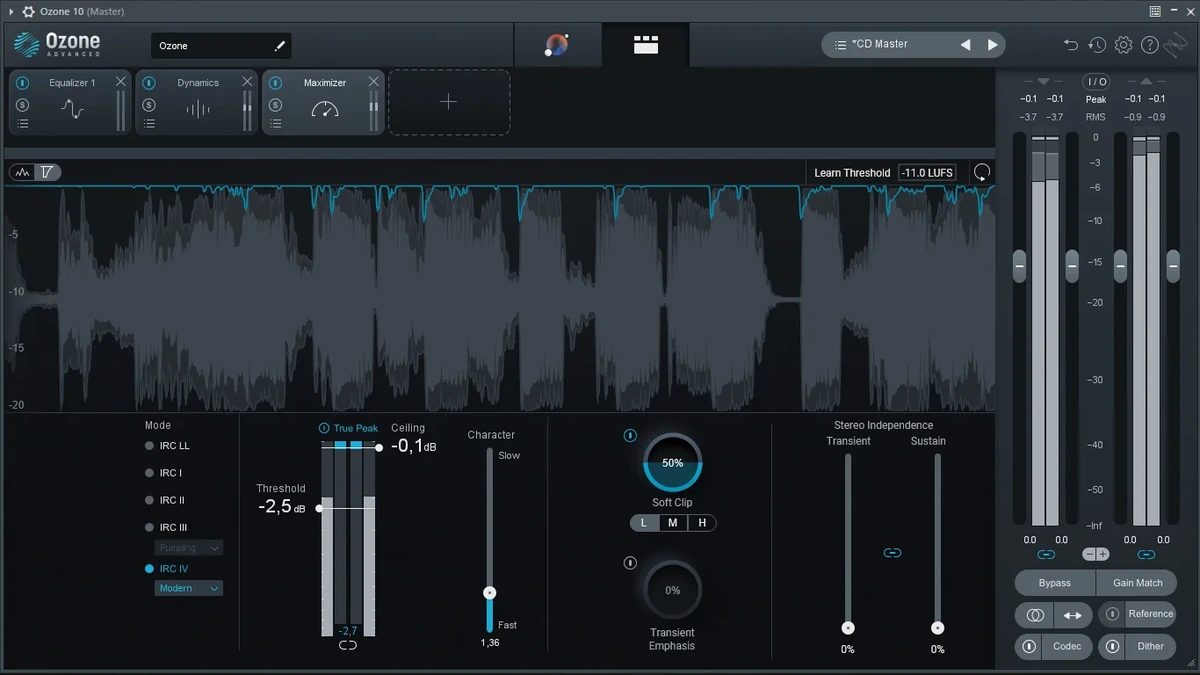The image size is (1200, 675).
Task: Select the Maximizer module tab
Action: tap(325, 102)
